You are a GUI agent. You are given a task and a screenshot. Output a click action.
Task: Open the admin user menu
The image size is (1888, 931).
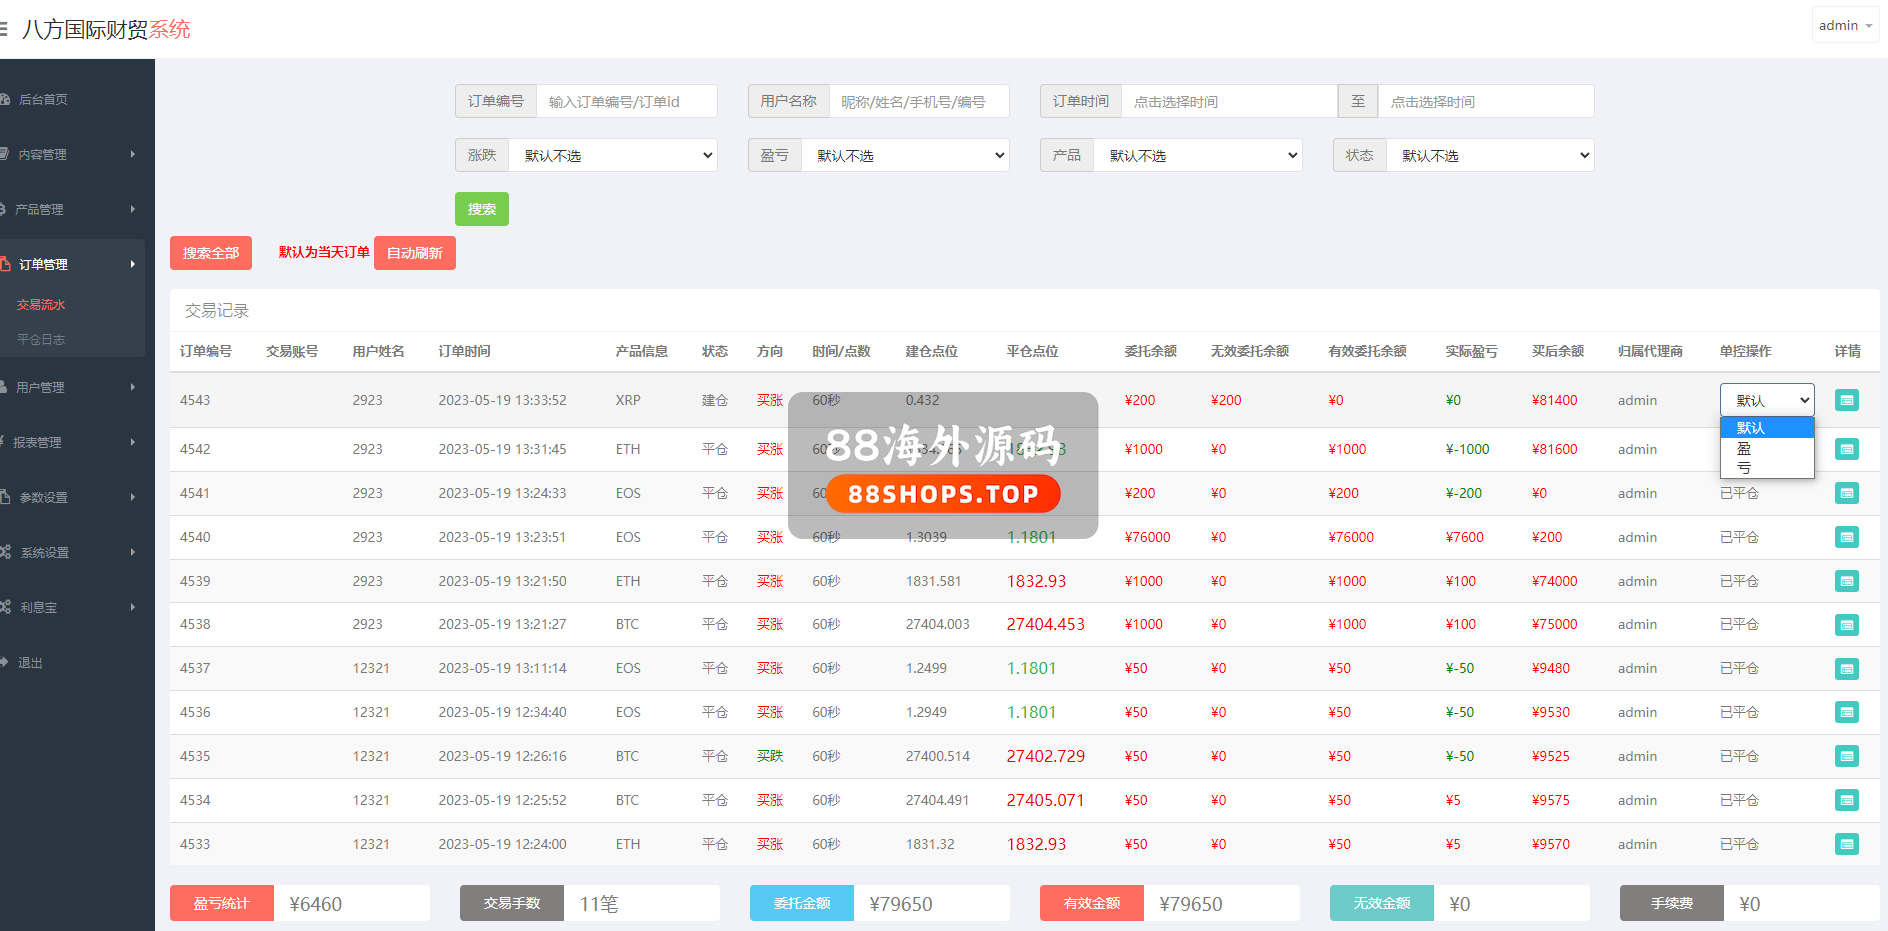coord(1844,25)
